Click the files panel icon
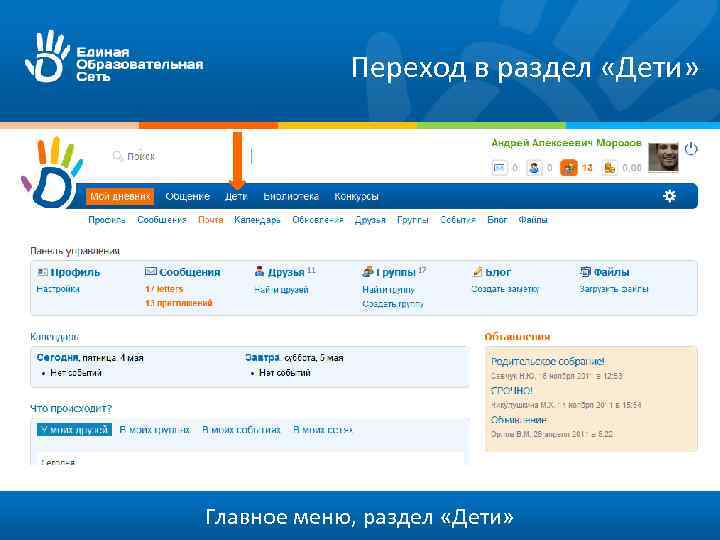Screen dimensions: 720x540 click(585, 272)
